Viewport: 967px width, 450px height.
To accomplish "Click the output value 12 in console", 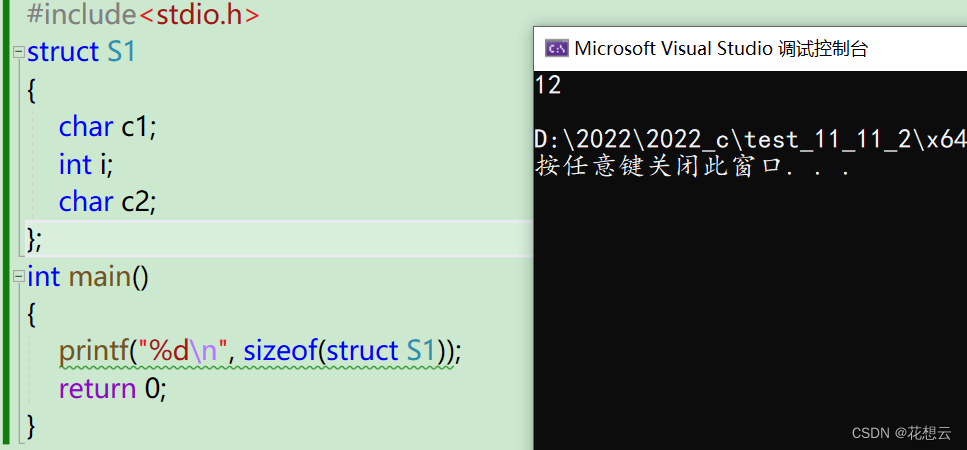I will pos(548,85).
